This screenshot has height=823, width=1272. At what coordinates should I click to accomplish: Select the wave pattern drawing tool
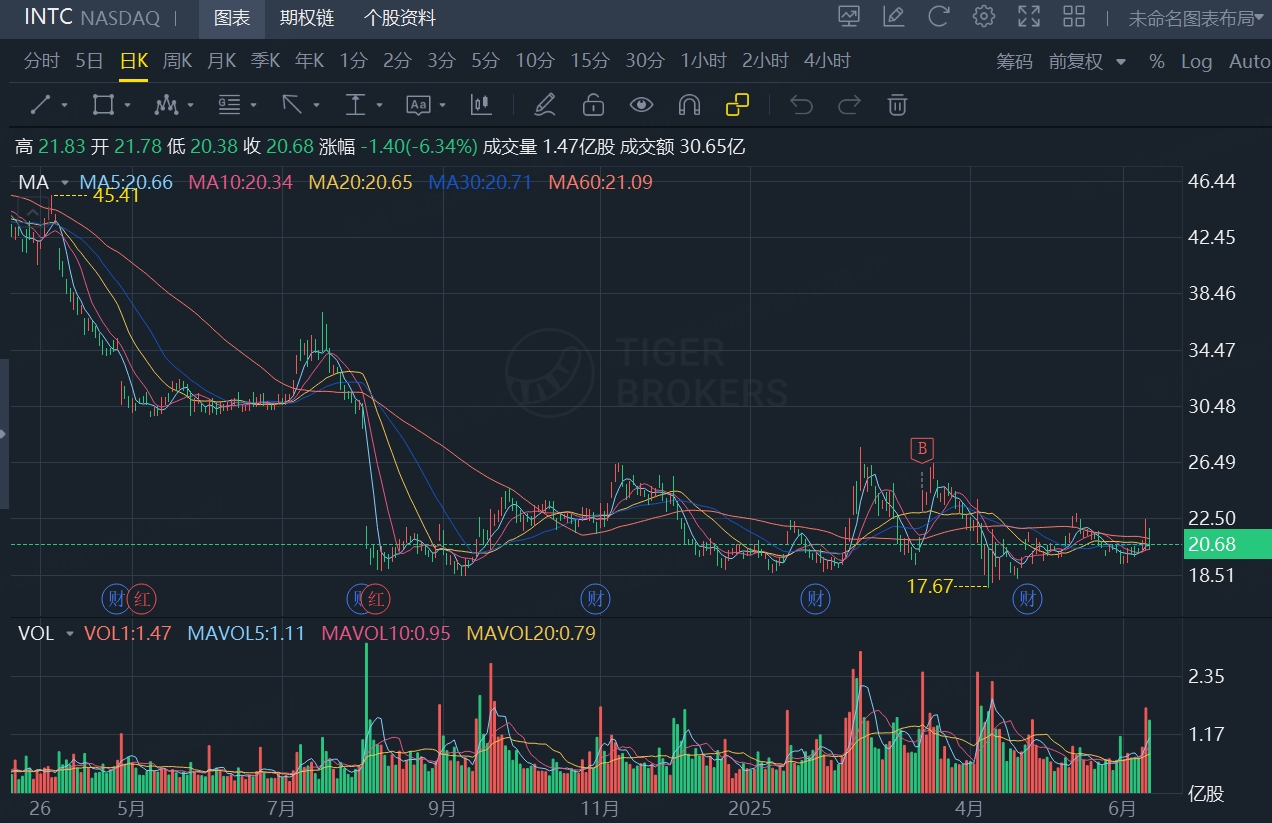tap(166, 104)
